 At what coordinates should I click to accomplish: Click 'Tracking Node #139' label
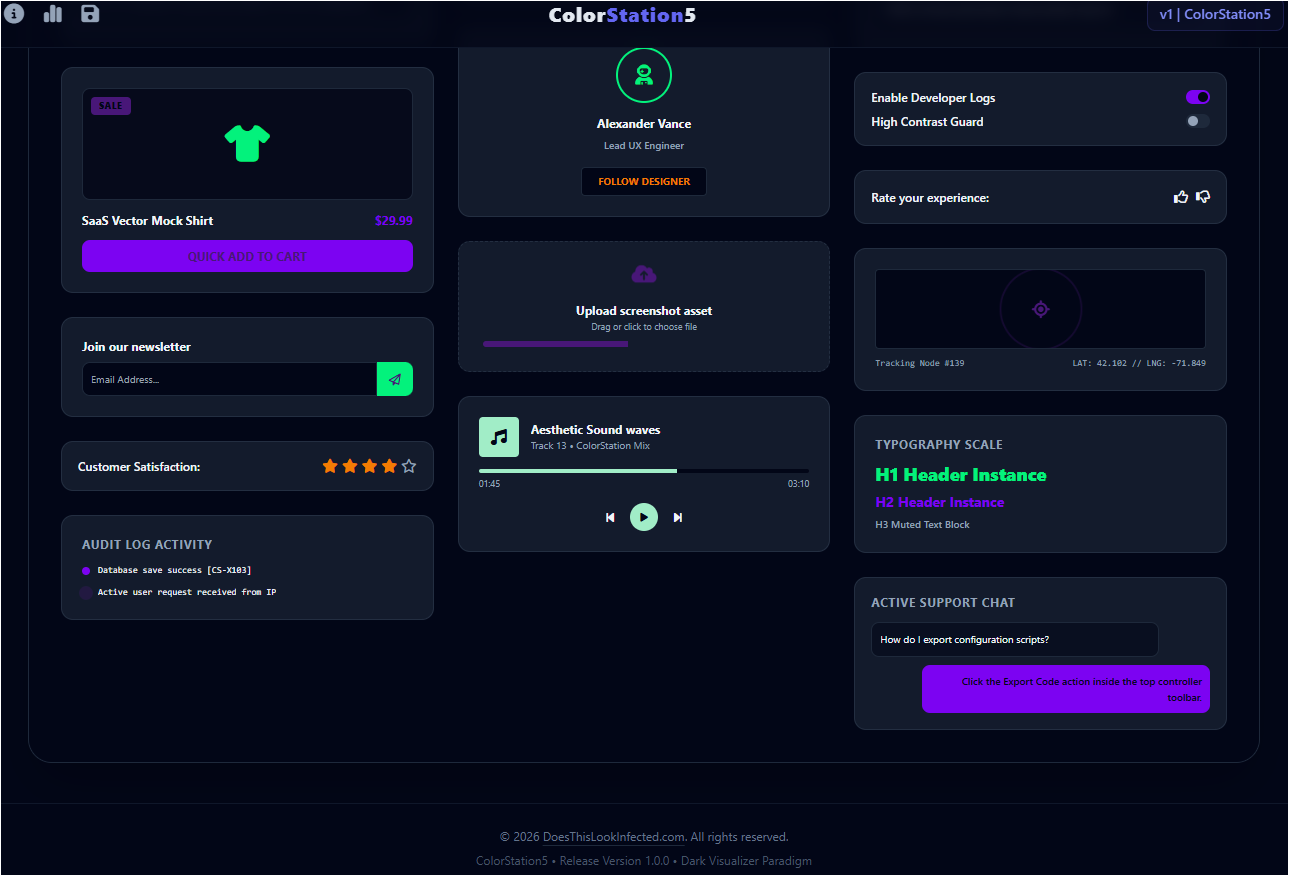(920, 363)
